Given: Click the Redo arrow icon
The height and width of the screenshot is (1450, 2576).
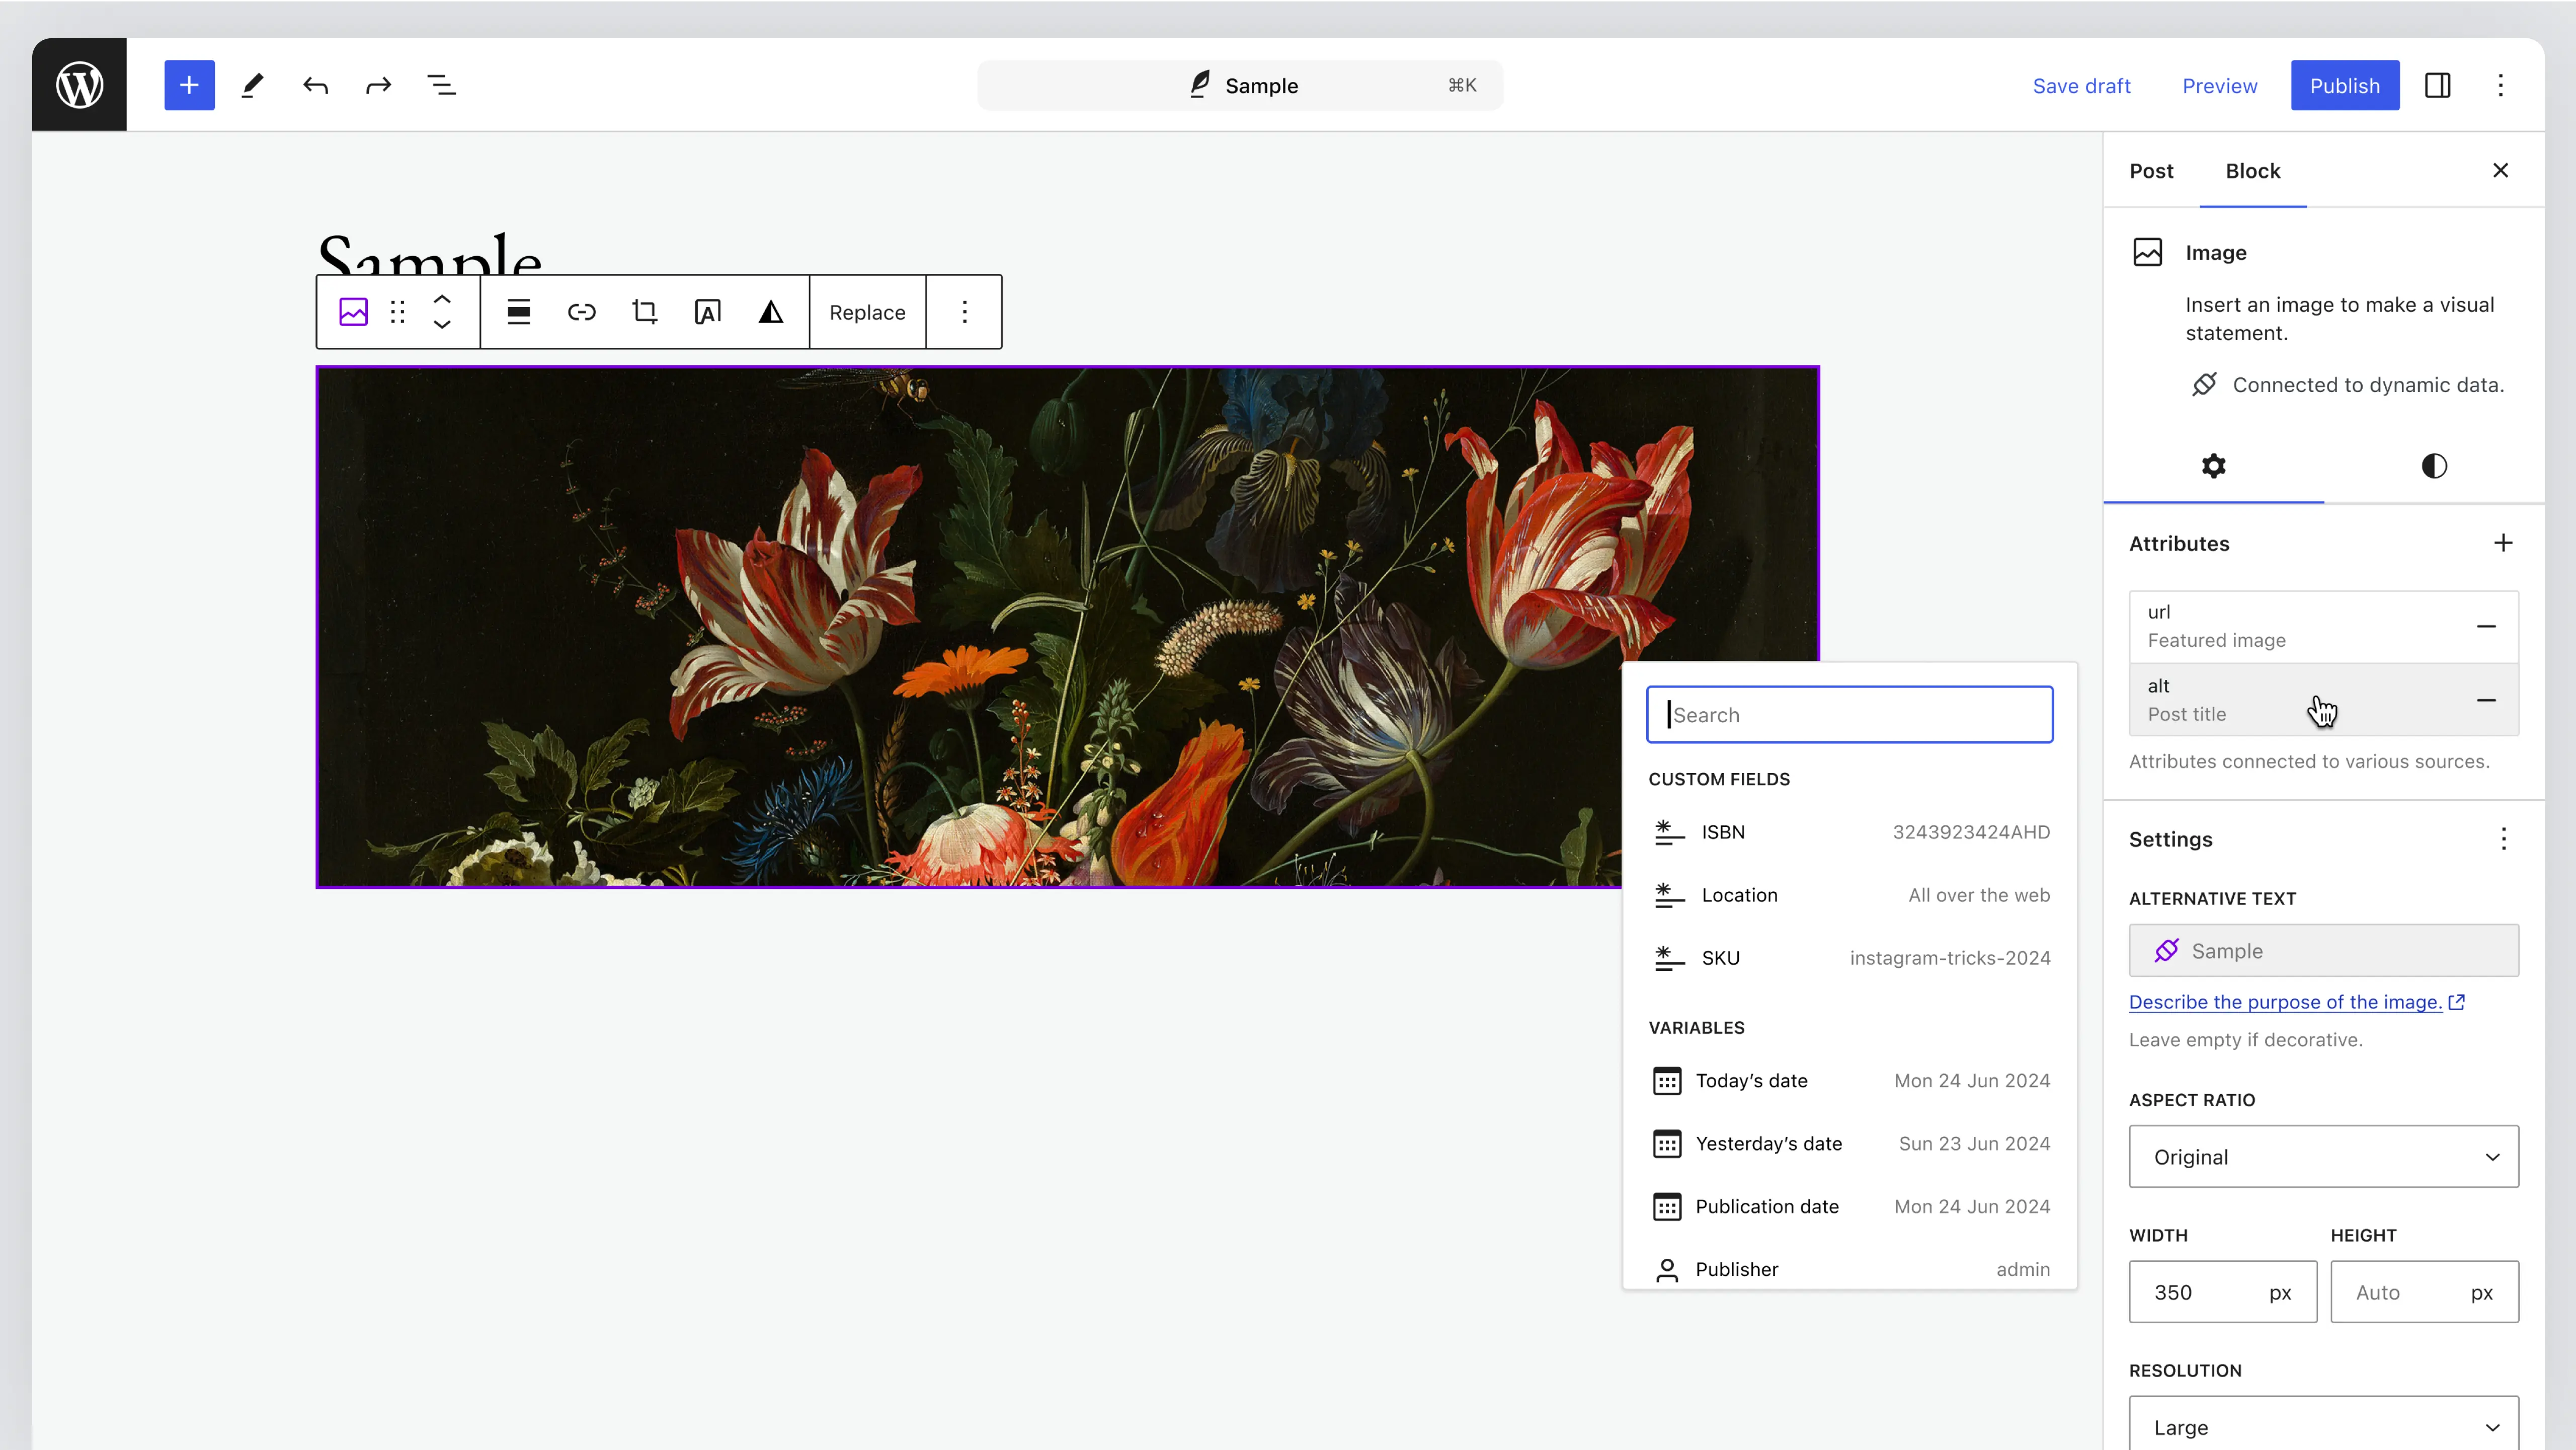Looking at the screenshot, I should pos(378,85).
